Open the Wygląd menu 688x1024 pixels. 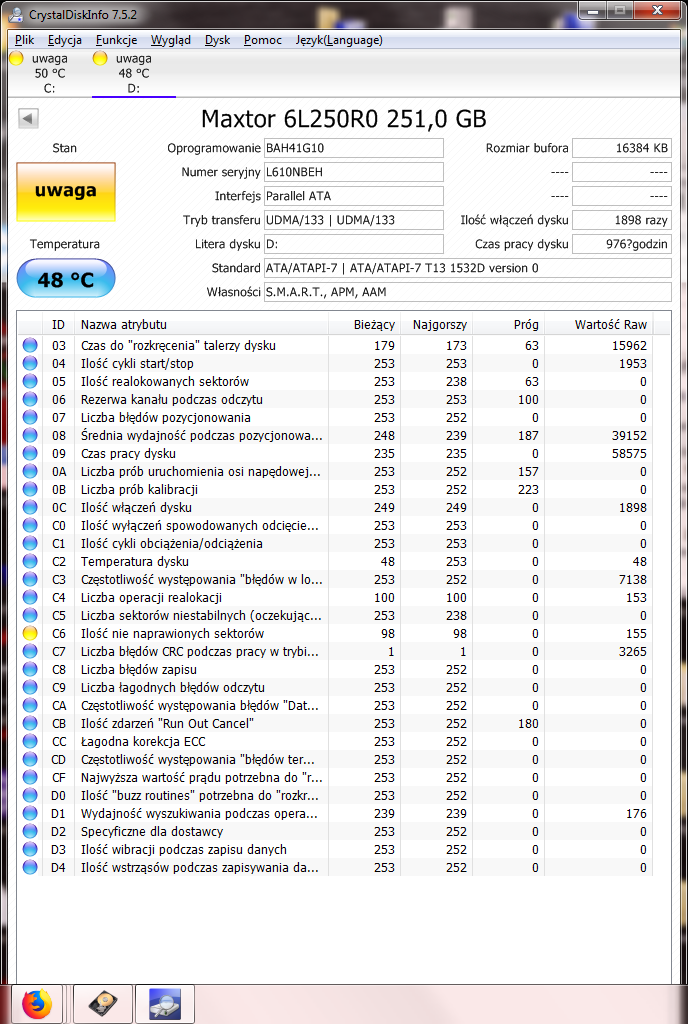click(170, 40)
